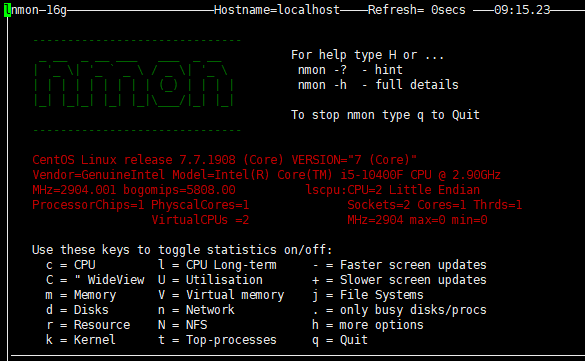Click '. = only busy disks/procs' entry
The width and height of the screenshot is (585, 361).
(400, 310)
